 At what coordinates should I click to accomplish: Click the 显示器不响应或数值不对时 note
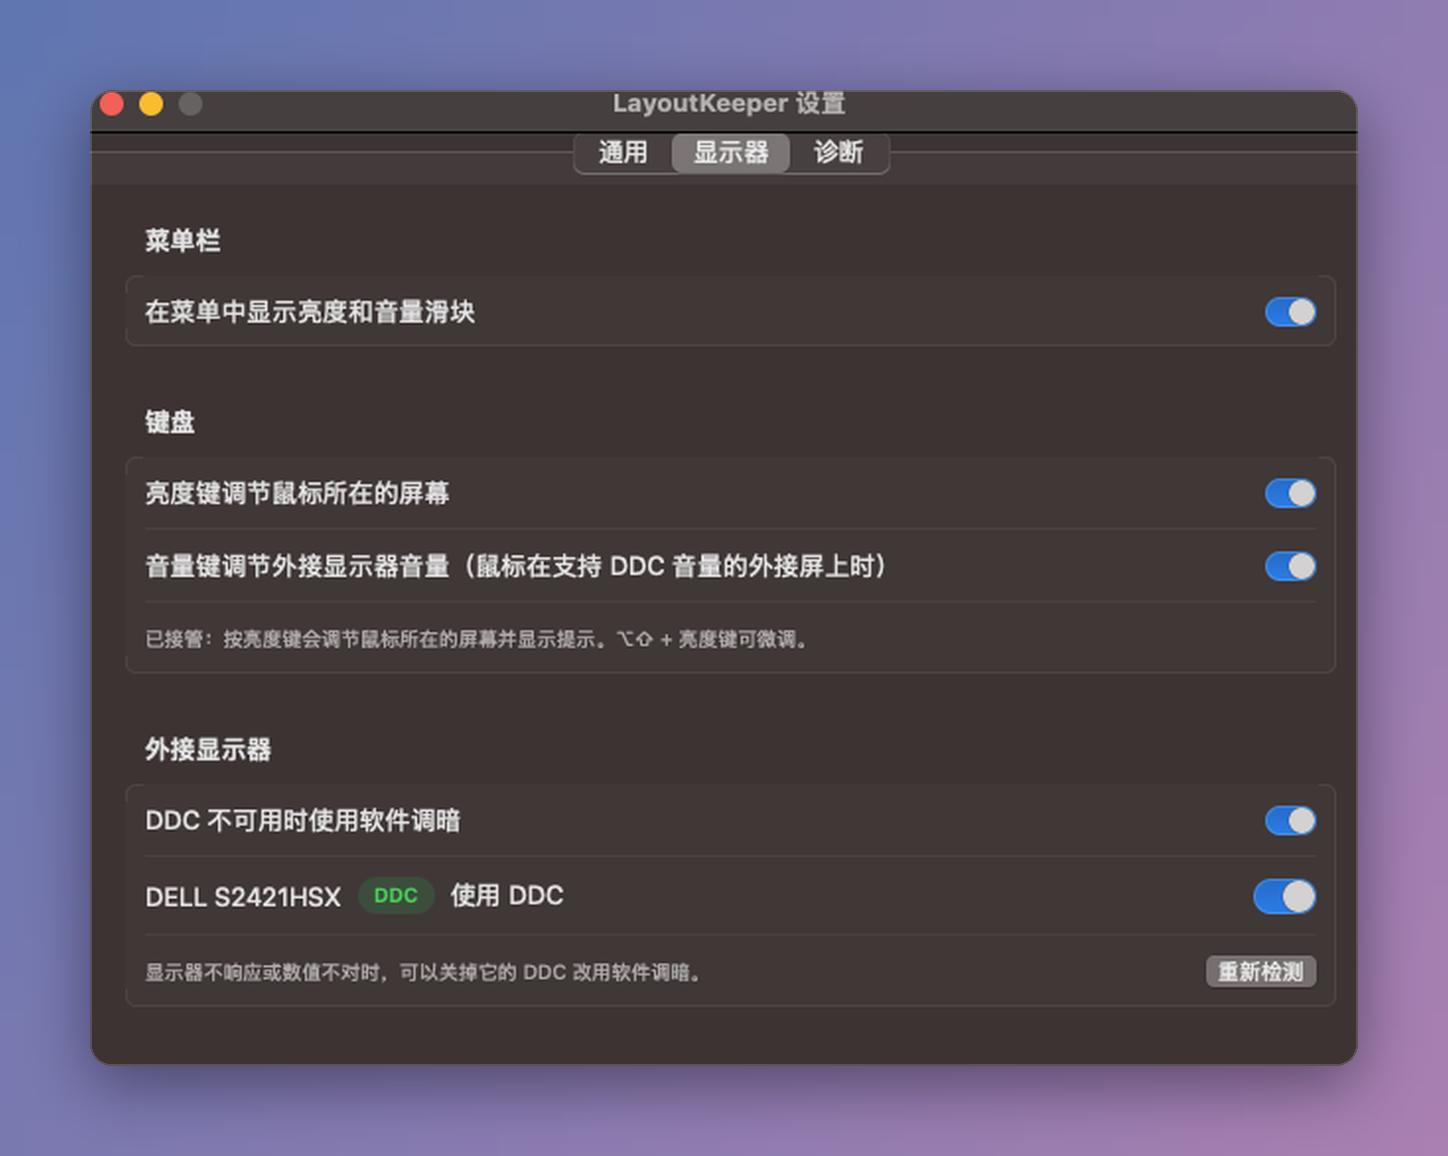coord(425,972)
